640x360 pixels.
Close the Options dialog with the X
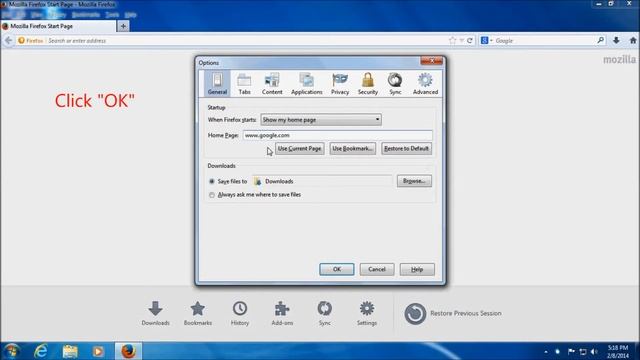pos(431,61)
